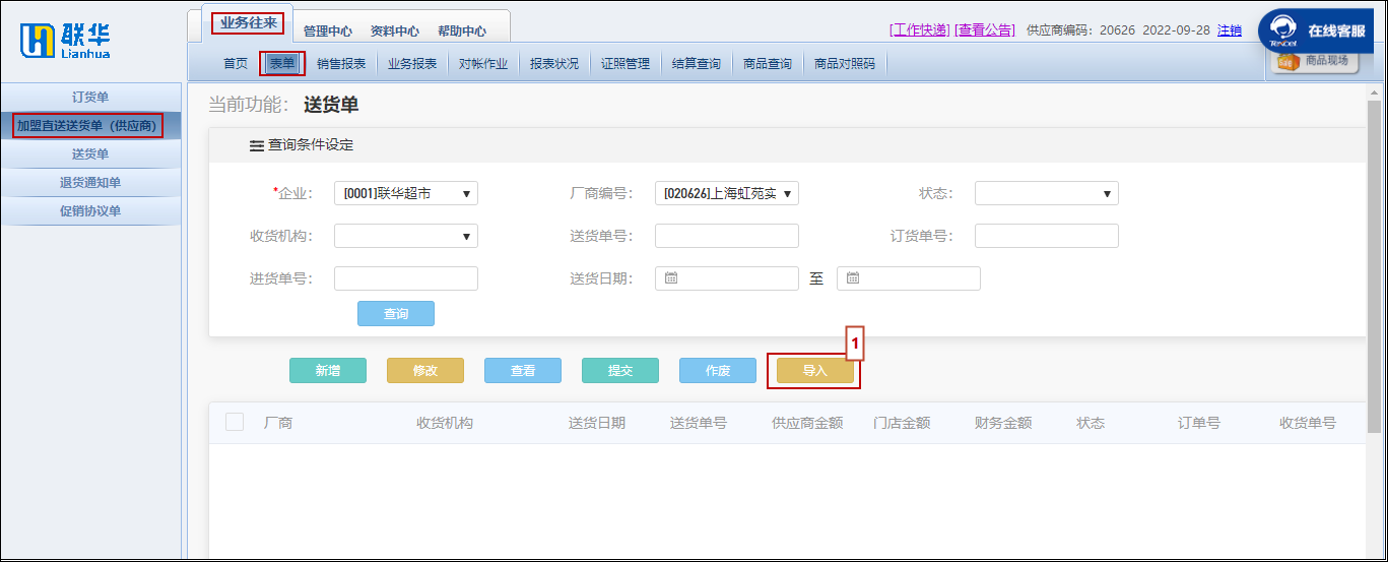Click the 厂商 column header
1388x562 pixels.
(x=278, y=423)
